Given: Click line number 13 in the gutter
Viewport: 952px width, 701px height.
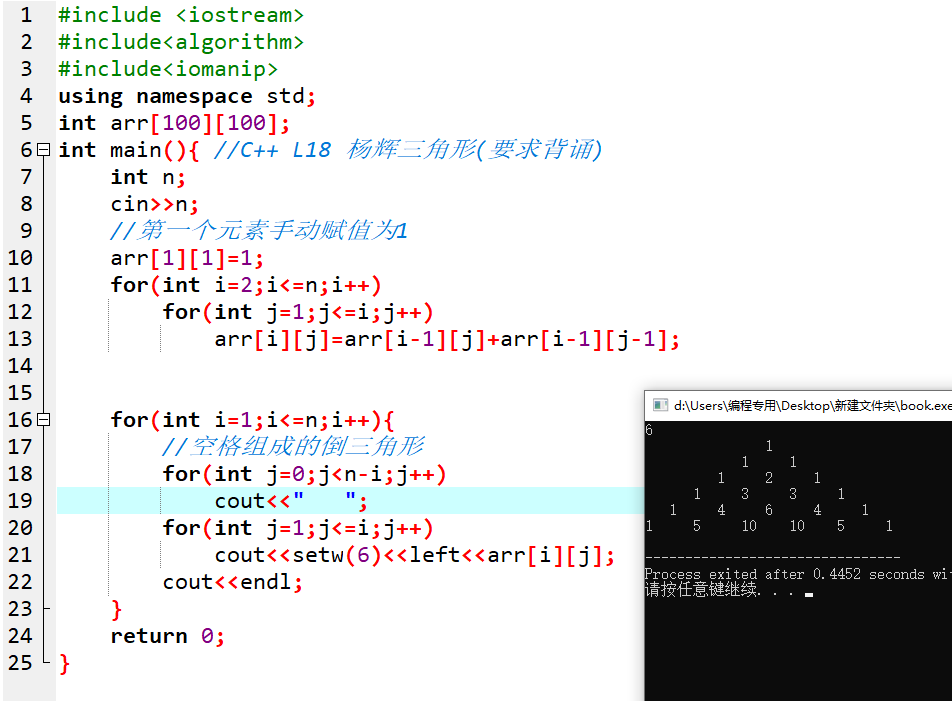Looking at the screenshot, I should pos(20,339).
